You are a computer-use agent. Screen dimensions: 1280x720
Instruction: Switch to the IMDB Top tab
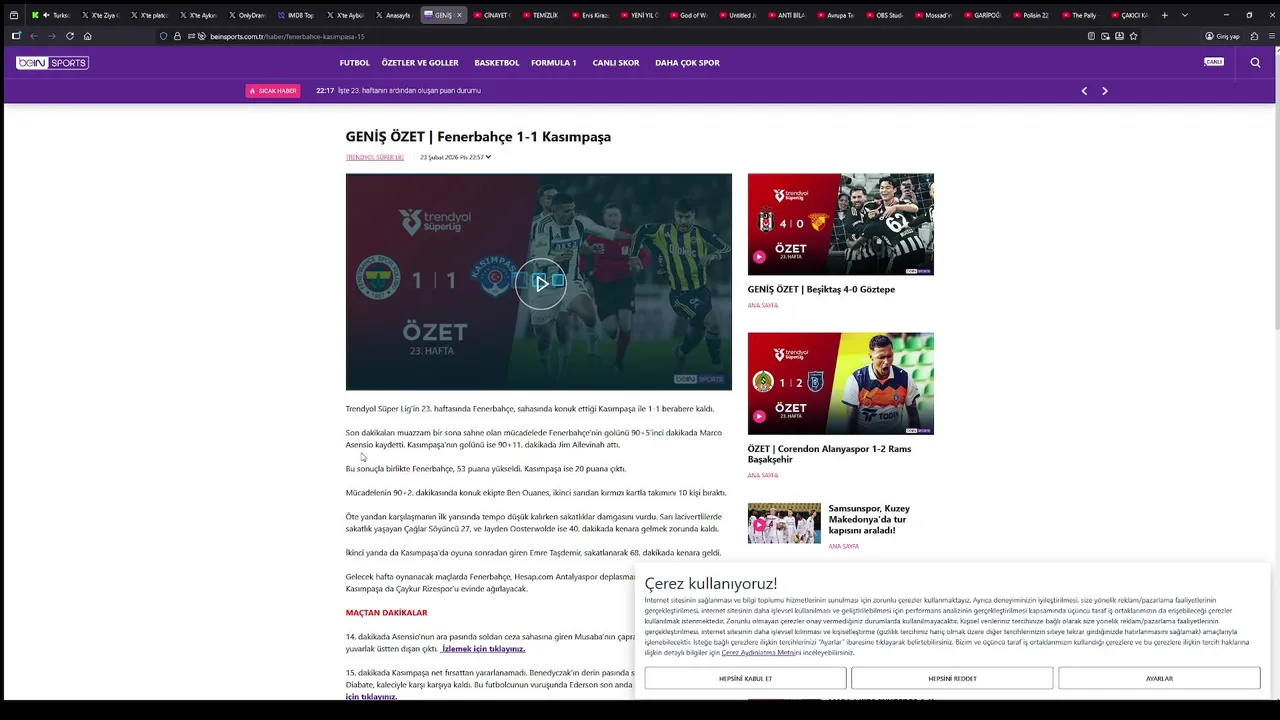(295, 15)
